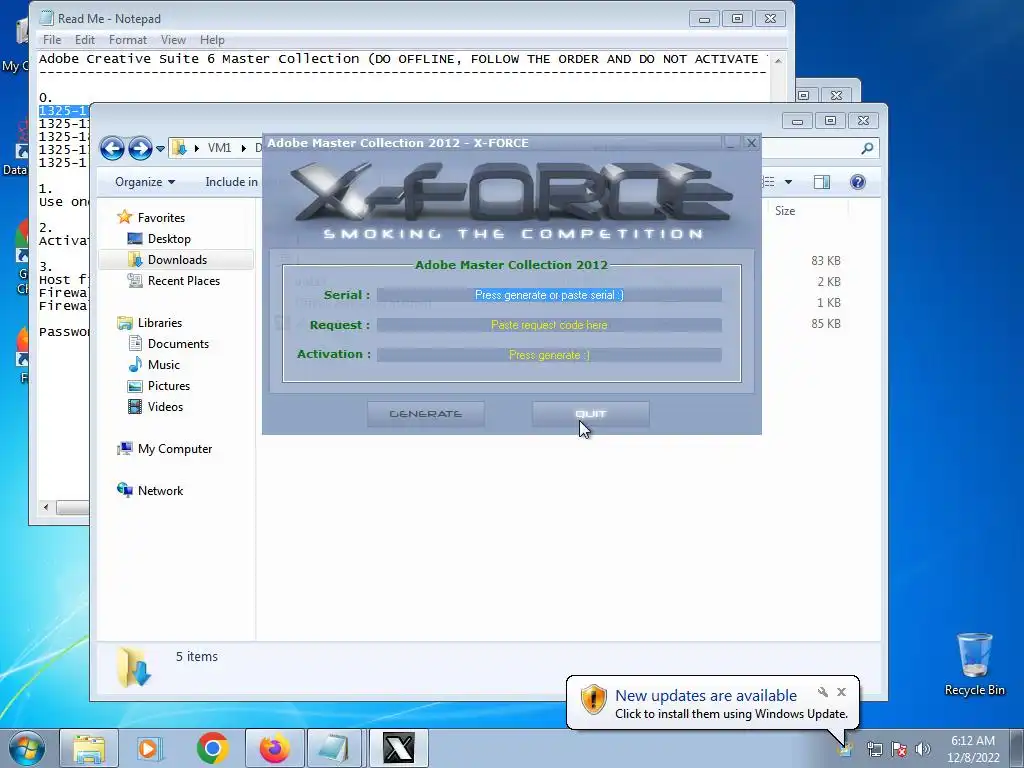Click the network tray icon
Image resolution: width=1024 pixels, height=768 pixels.
tap(874, 749)
